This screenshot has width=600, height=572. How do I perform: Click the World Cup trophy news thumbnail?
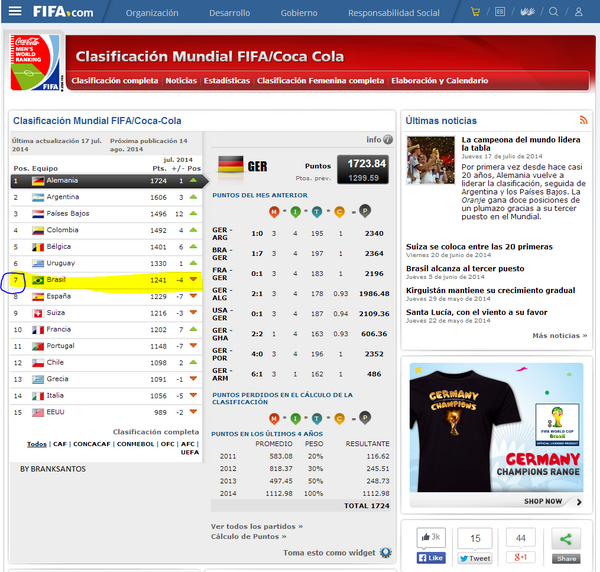[x=430, y=160]
